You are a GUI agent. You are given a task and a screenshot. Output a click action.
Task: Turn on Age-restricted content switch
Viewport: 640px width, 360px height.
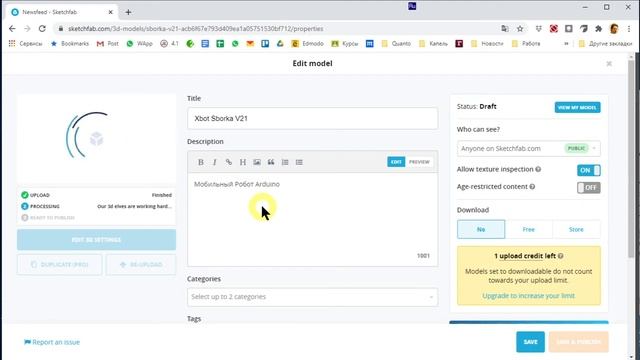tap(589, 188)
